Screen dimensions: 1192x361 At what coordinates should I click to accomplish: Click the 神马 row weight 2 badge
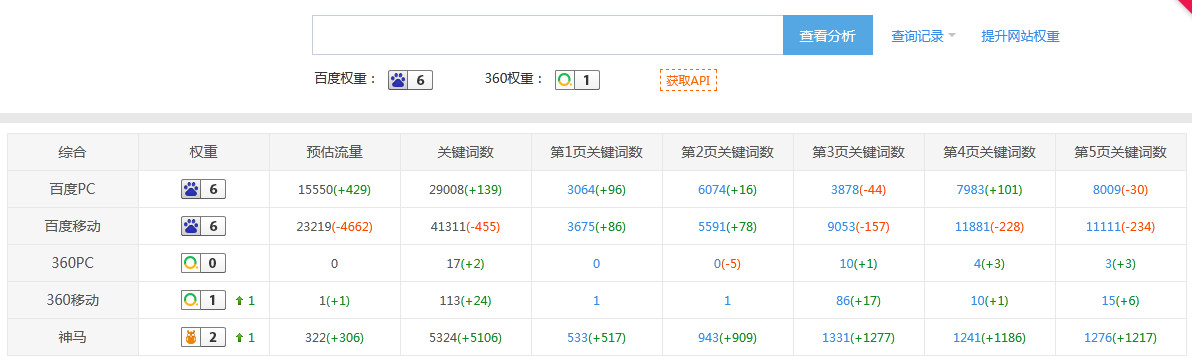(203, 337)
